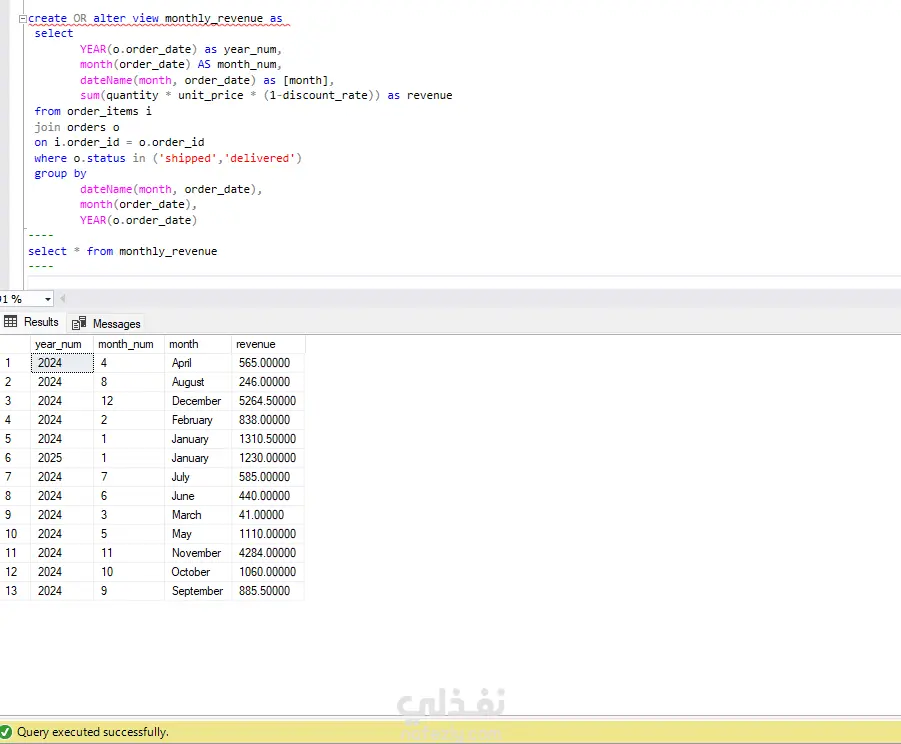Click the Messages tab icon
901x744 pixels.
pos(79,323)
